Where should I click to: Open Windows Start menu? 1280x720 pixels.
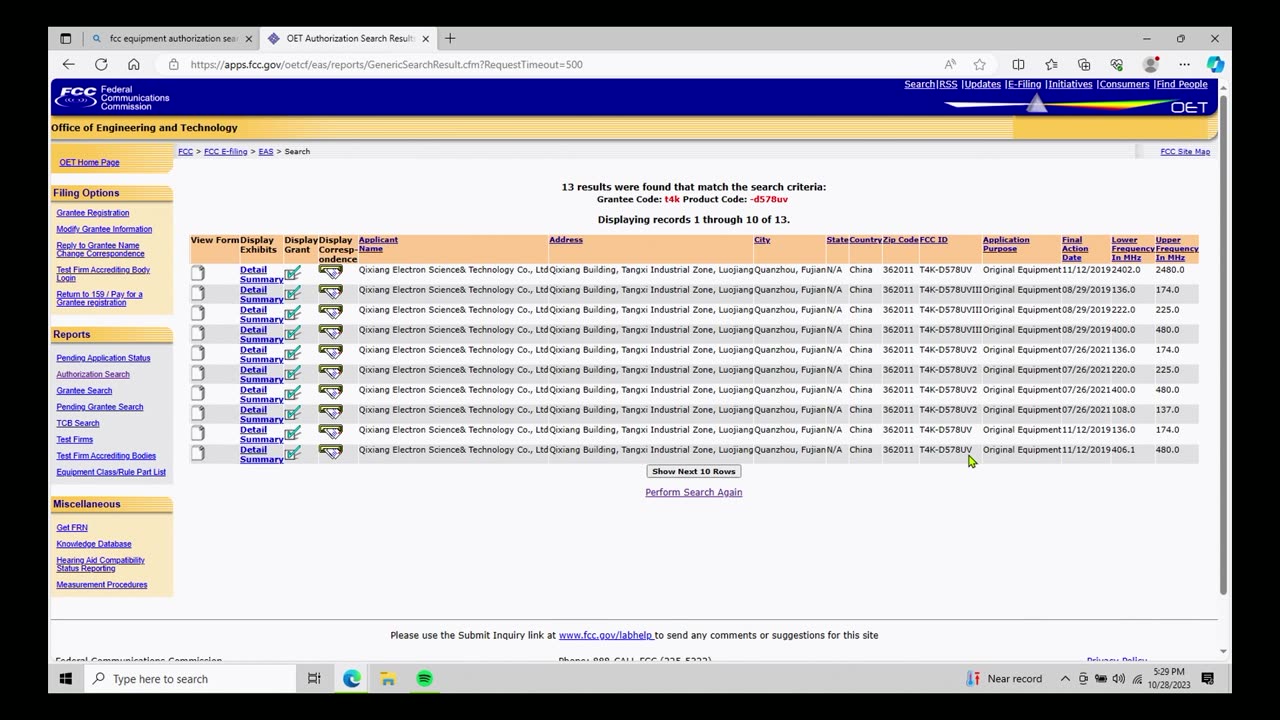click(x=66, y=678)
